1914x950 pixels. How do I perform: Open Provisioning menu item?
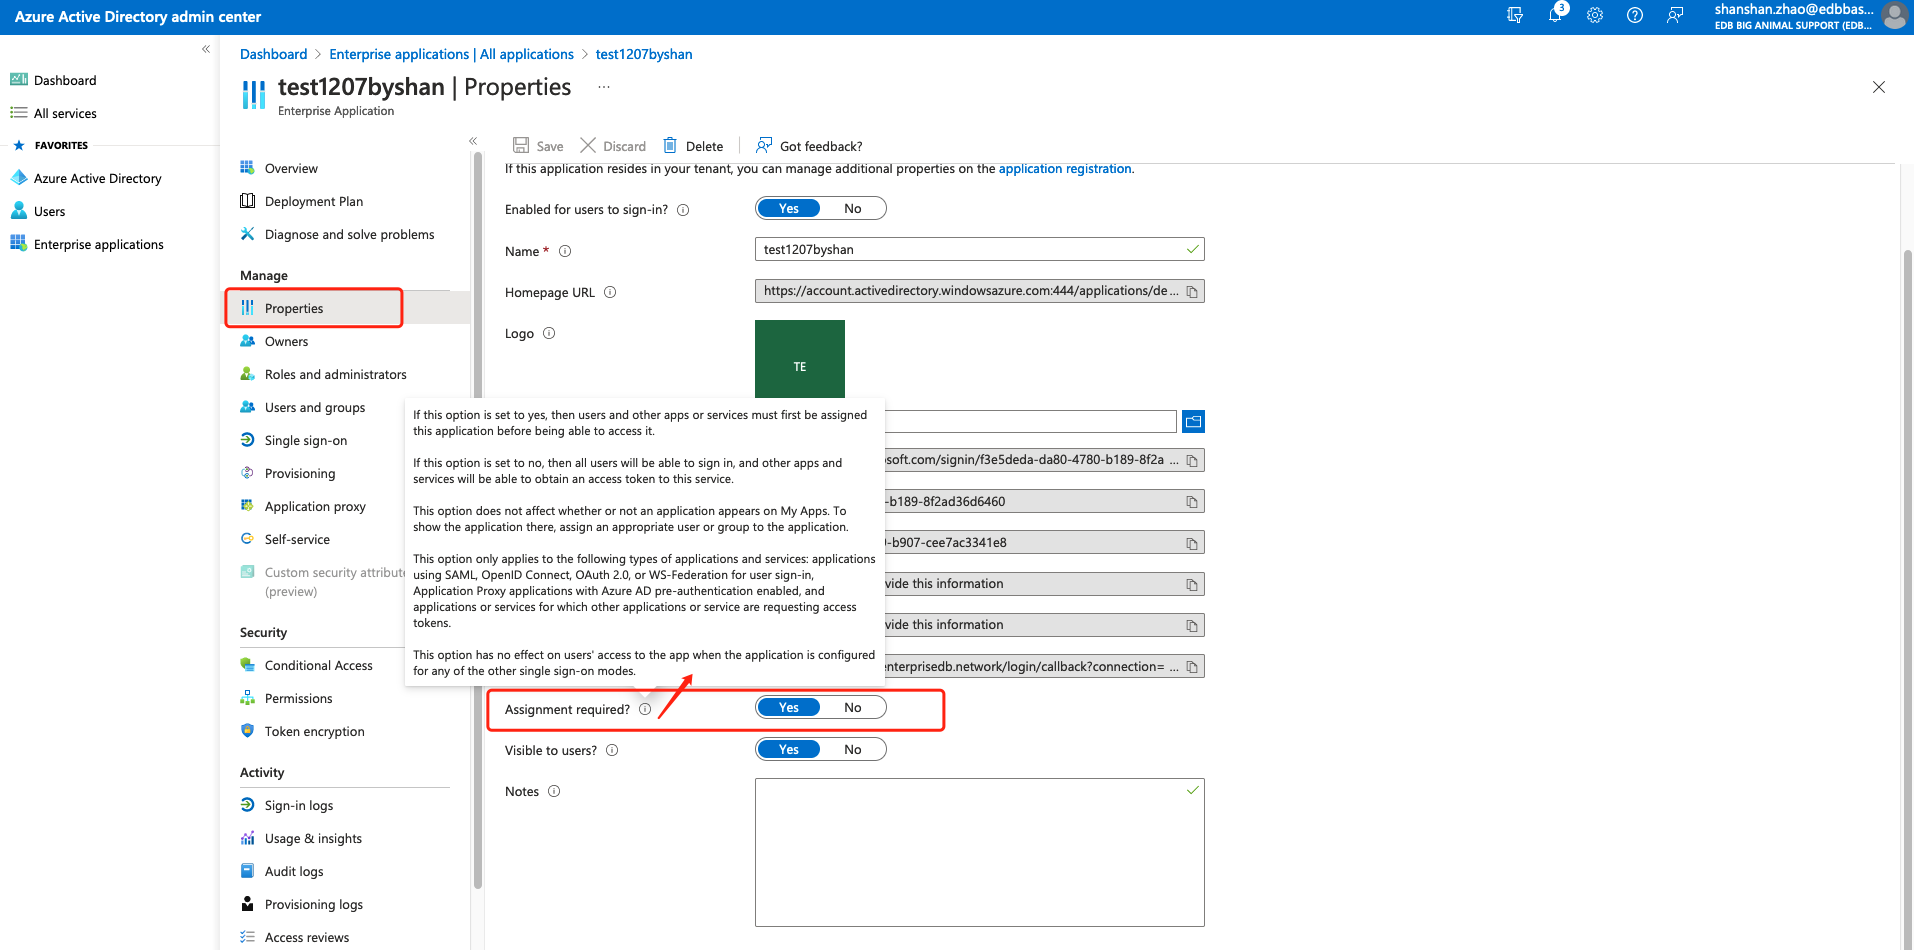(x=300, y=473)
